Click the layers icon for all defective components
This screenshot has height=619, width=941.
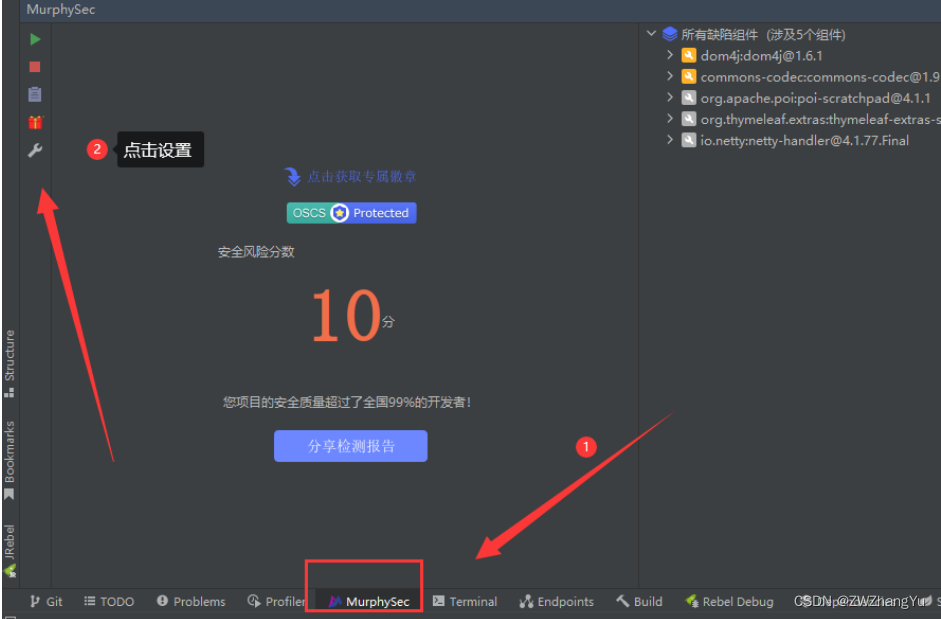click(x=669, y=34)
